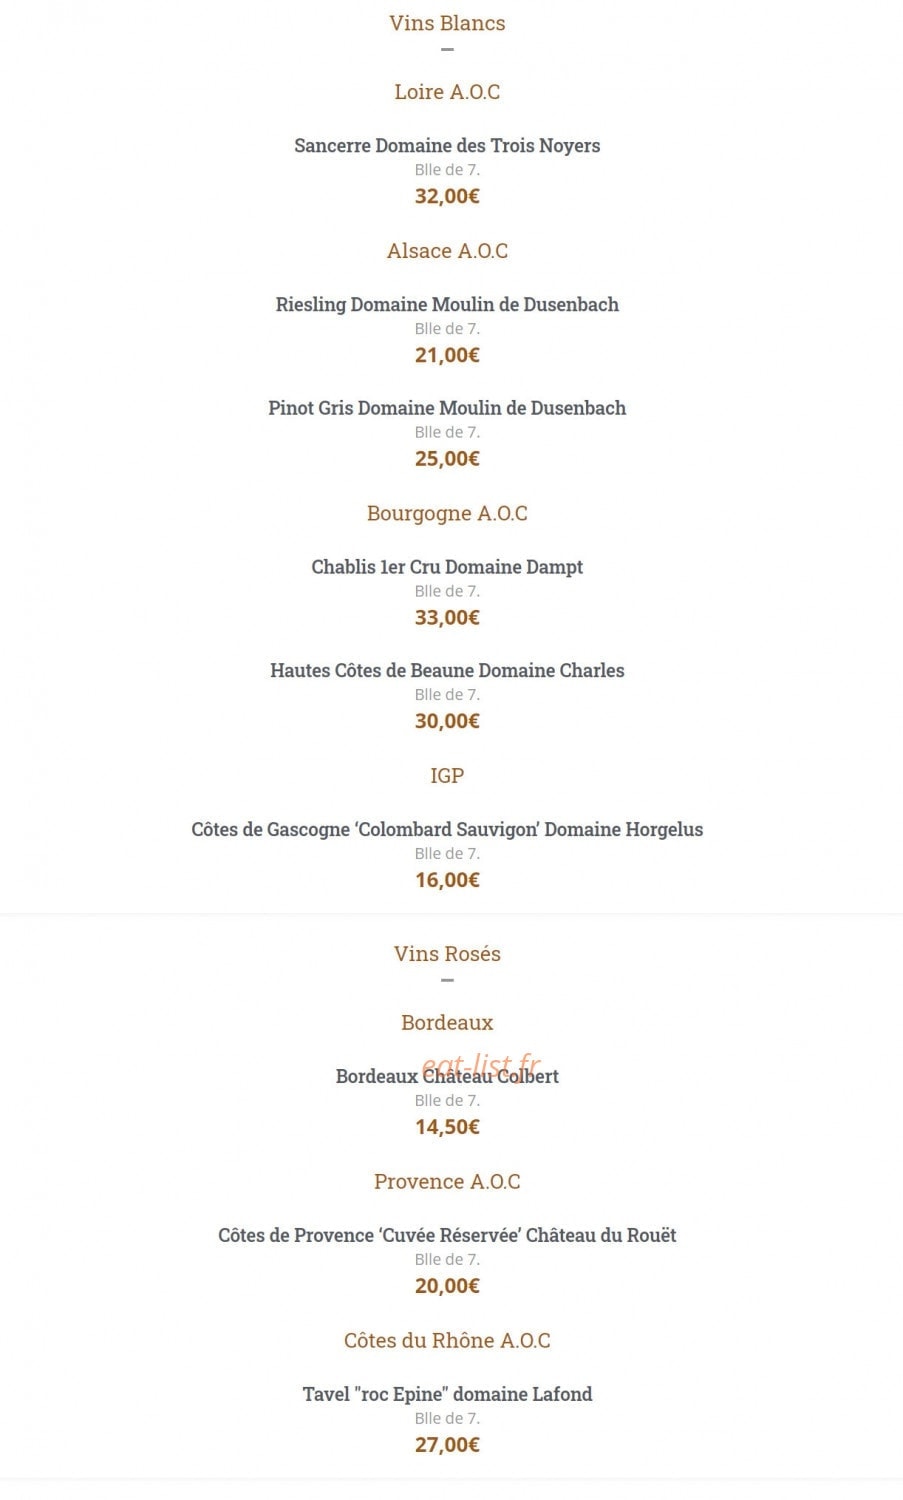The height and width of the screenshot is (1500, 903).
Task: Click Pinot Gris Domaine Moulin de Dusenbach
Action: [447, 408]
